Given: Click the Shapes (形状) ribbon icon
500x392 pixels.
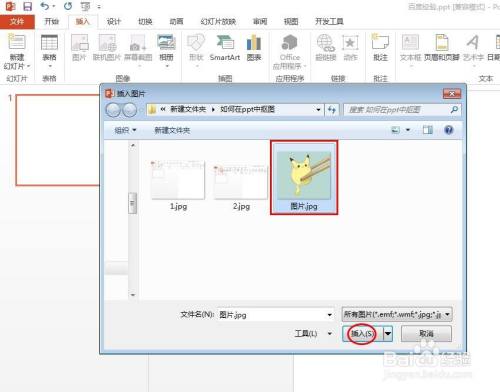Looking at the screenshot, I should [196, 42].
